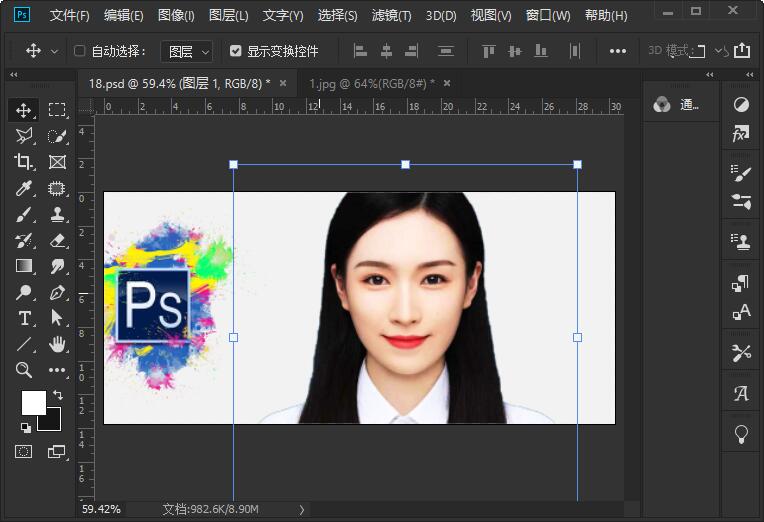Open the Character panel icon
764x522 pixels.
click(x=741, y=312)
